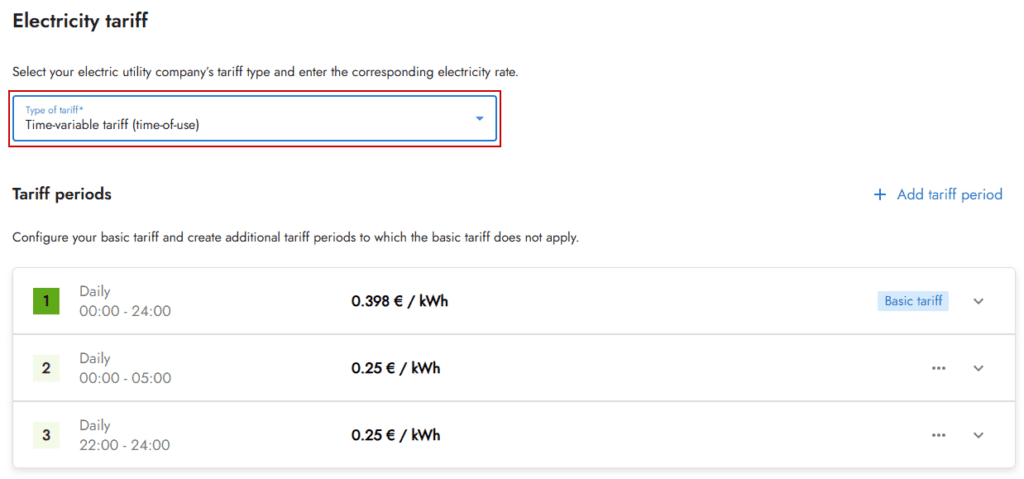Screen dimensions: 1024x479
Task: Select the 00:00 - 05:00 period's rate
Action: click(x=395, y=368)
